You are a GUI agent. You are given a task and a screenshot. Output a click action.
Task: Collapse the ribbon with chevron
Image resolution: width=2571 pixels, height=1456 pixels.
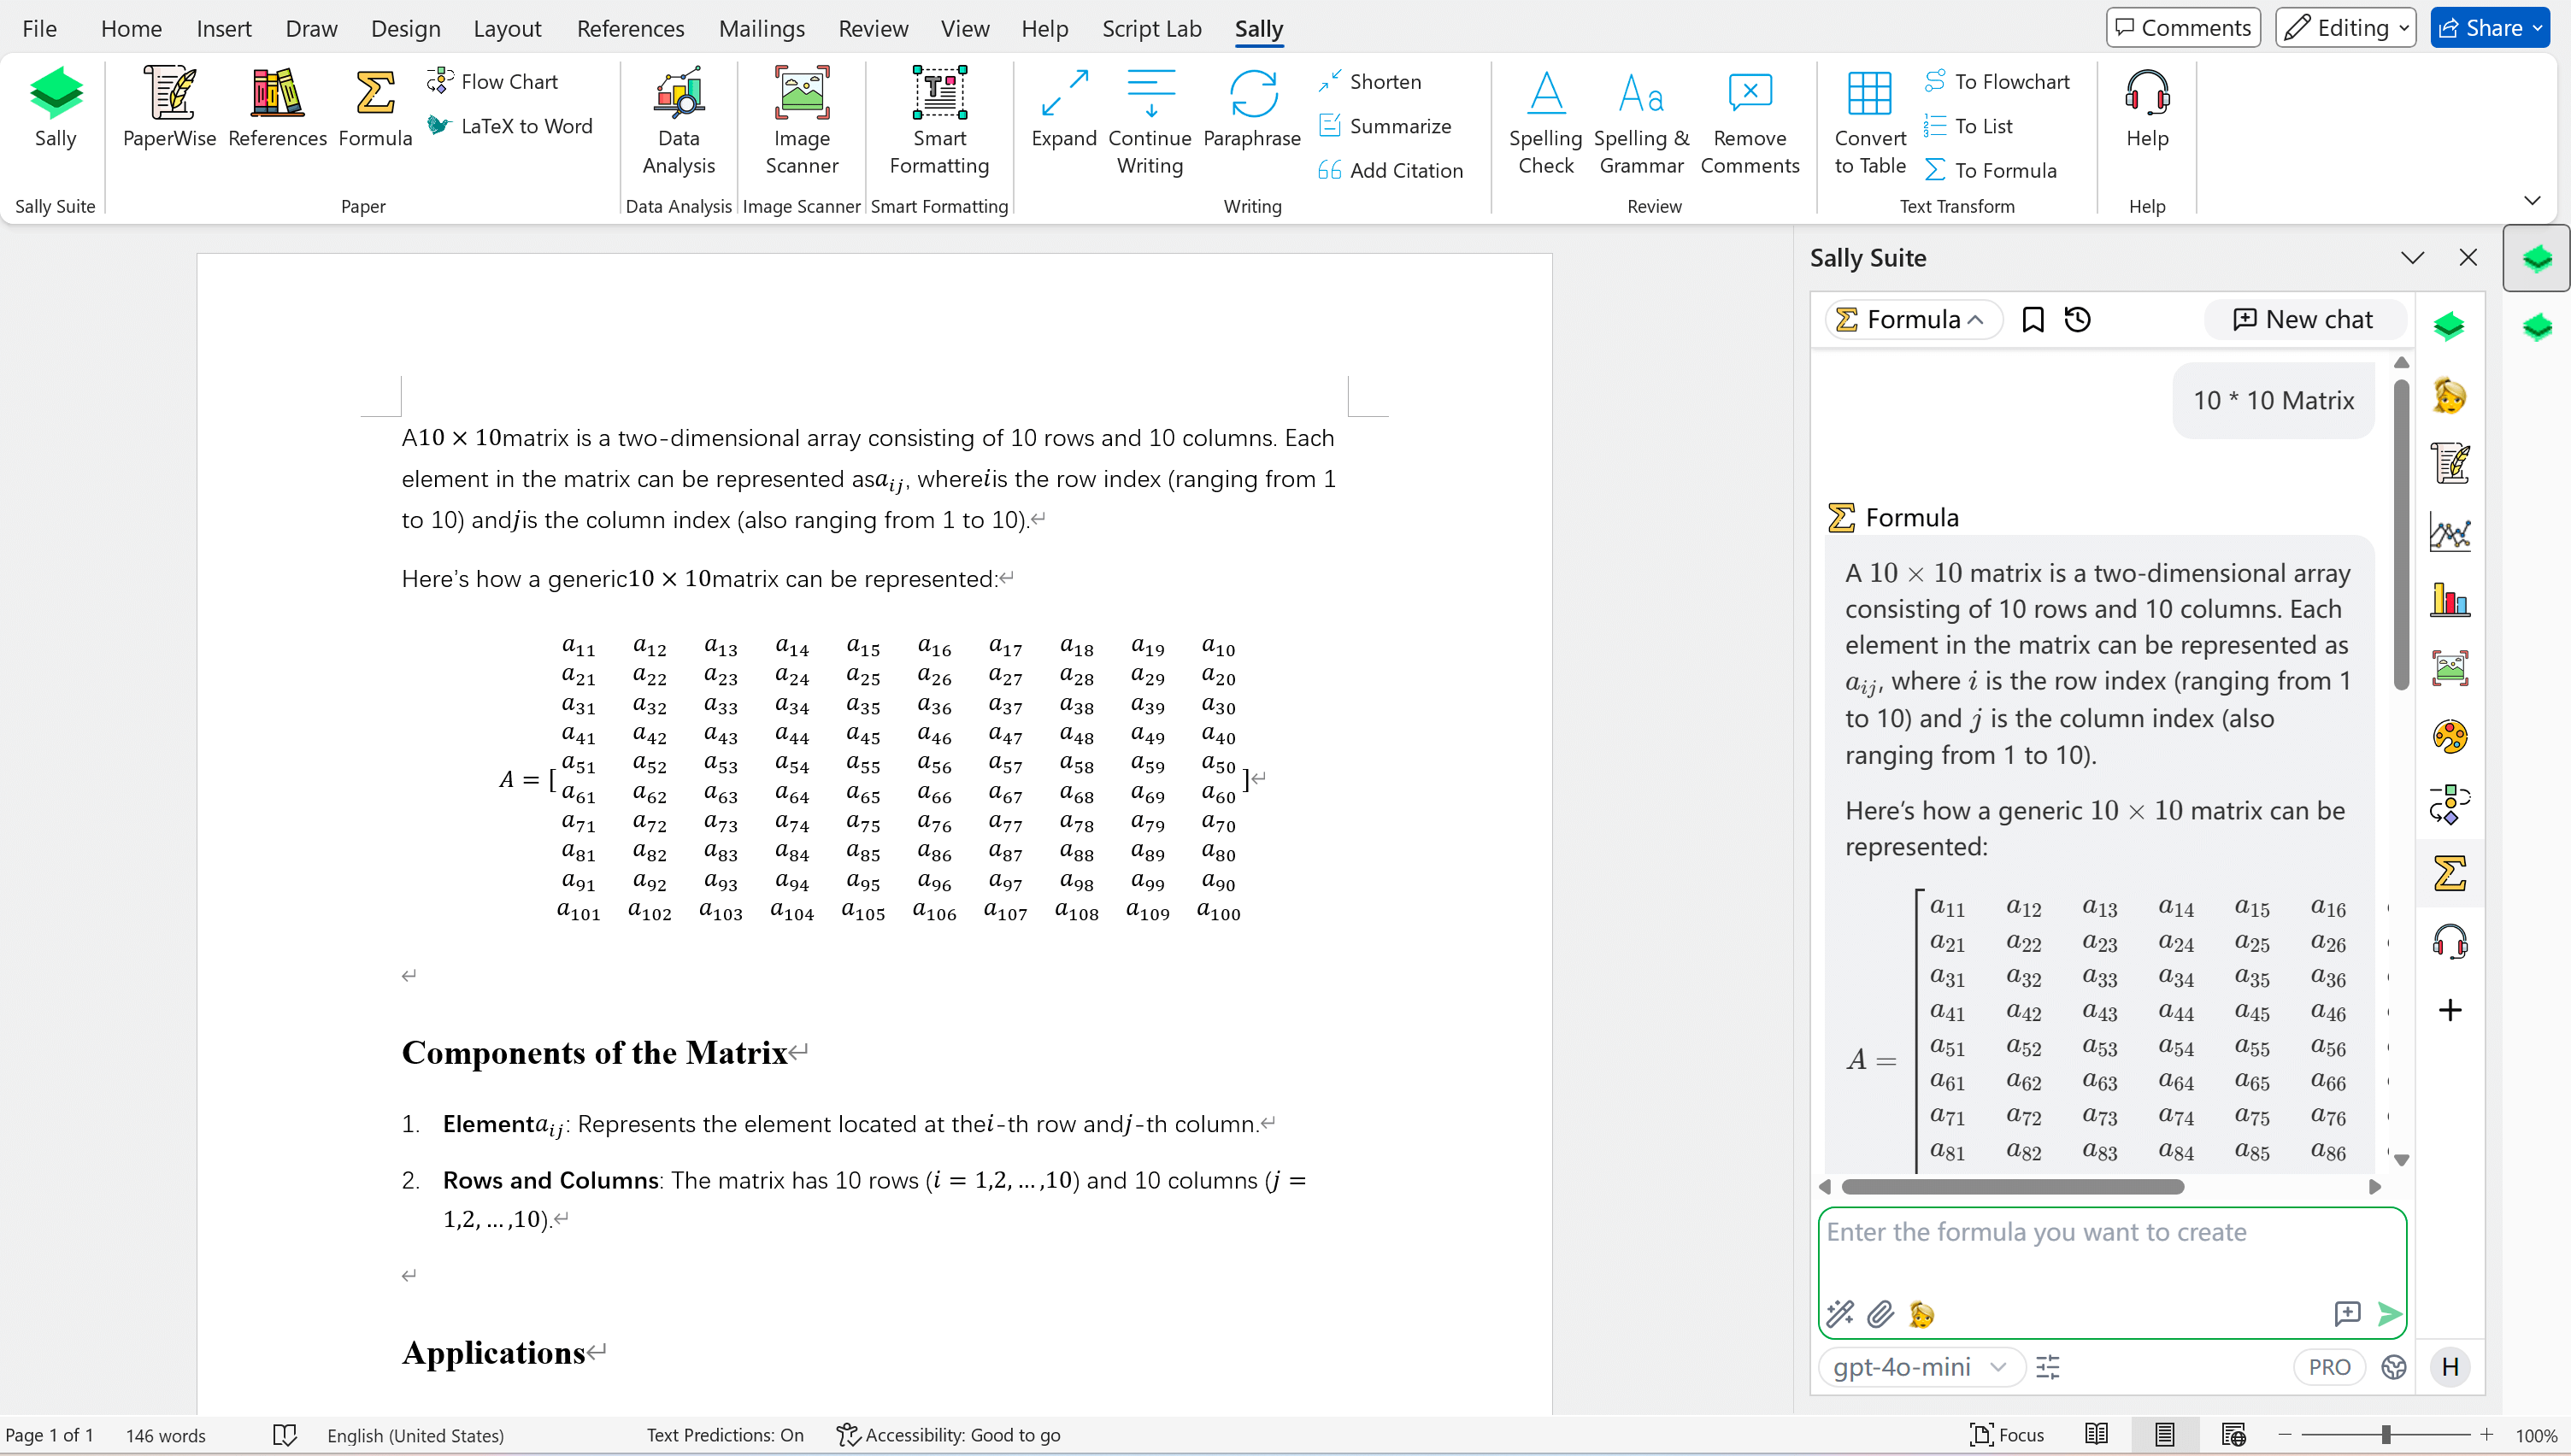tap(2532, 201)
